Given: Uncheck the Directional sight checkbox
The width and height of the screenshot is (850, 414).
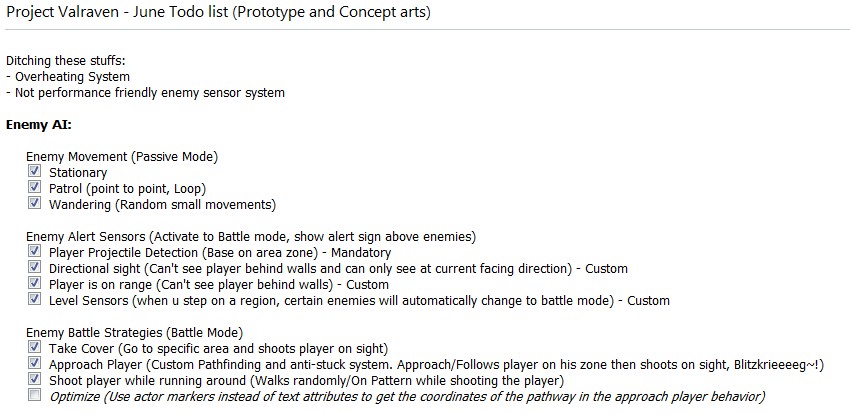Looking at the screenshot, I should [36, 268].
